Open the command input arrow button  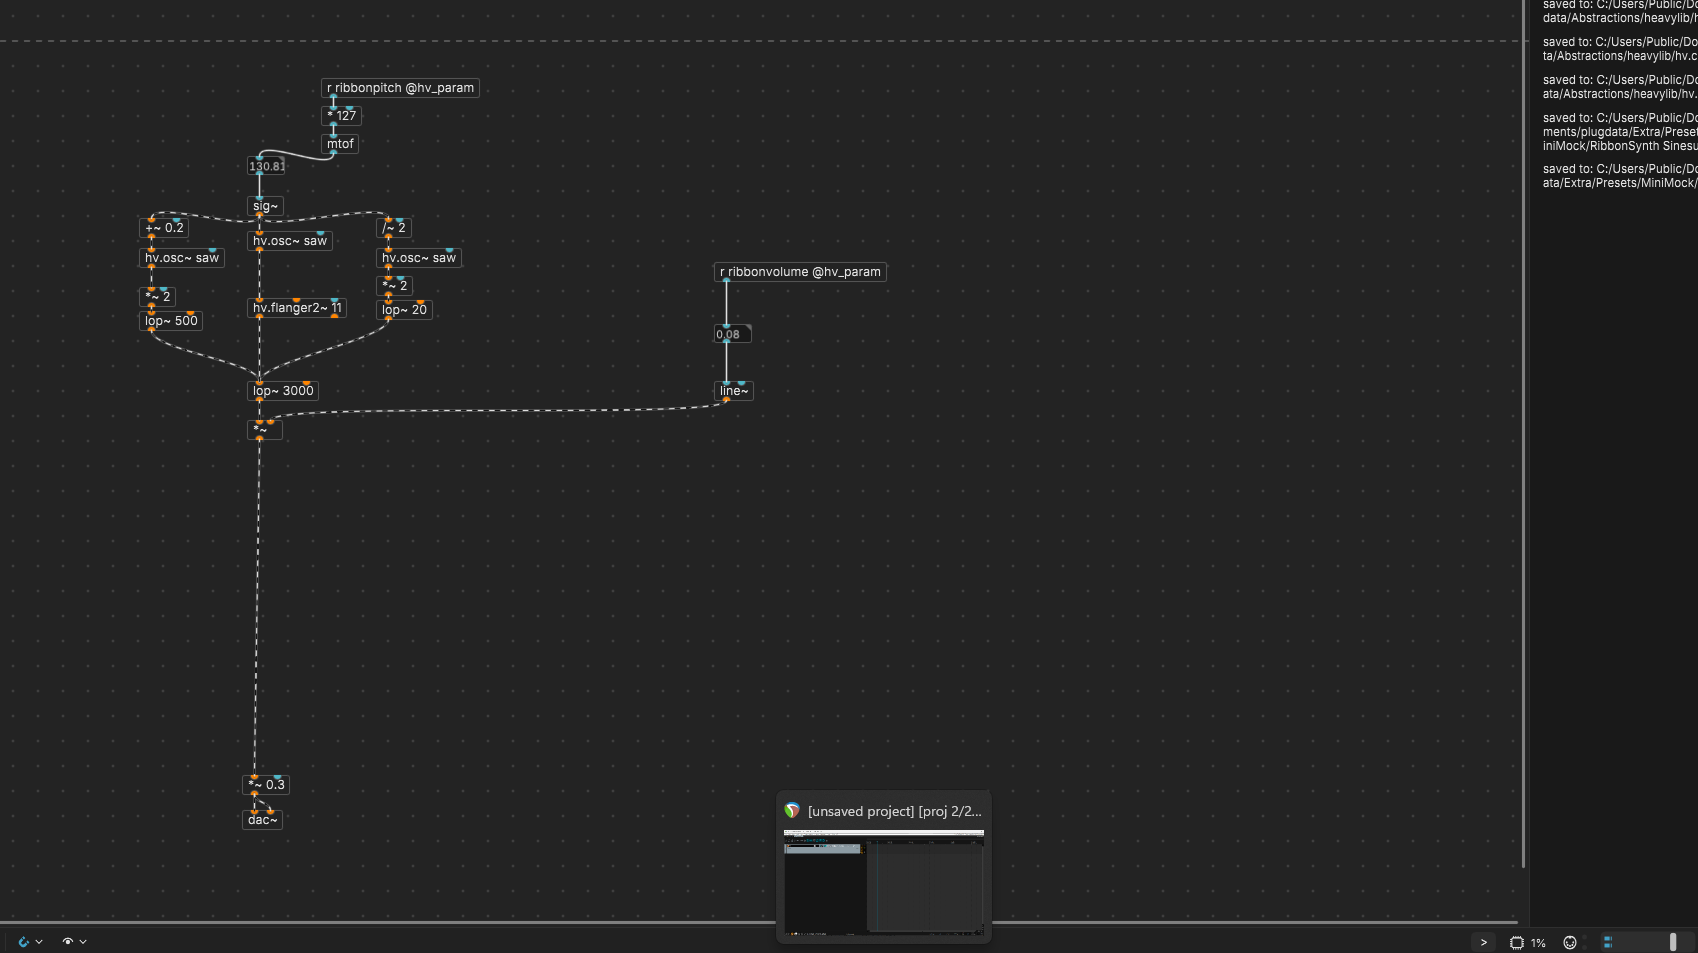point(1483,942)
